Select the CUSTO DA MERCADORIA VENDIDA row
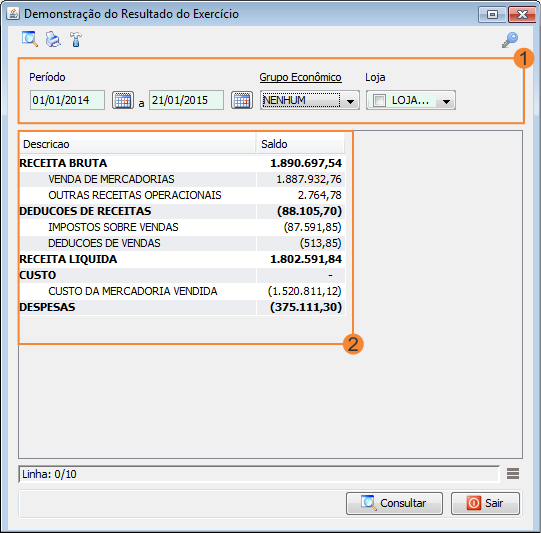541x533 pixels. [x=182, y=291]
